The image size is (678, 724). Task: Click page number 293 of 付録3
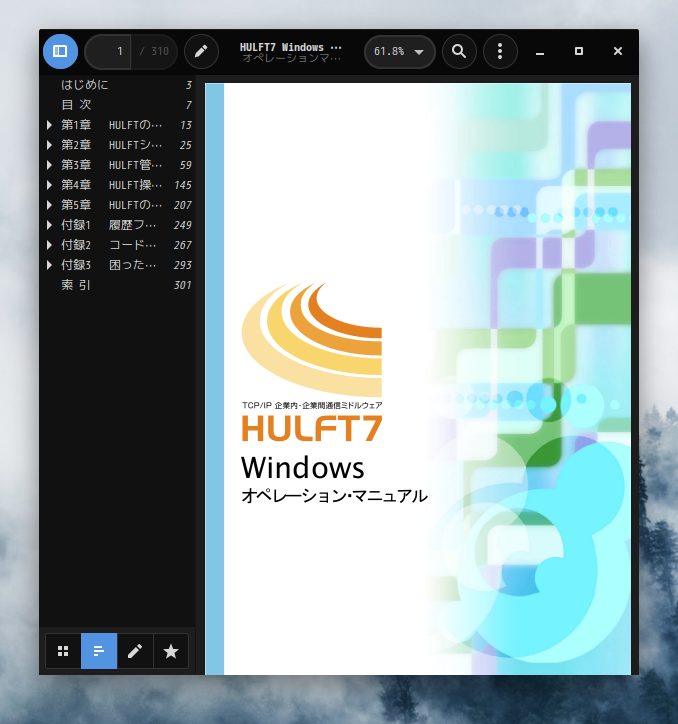[183, 265]
